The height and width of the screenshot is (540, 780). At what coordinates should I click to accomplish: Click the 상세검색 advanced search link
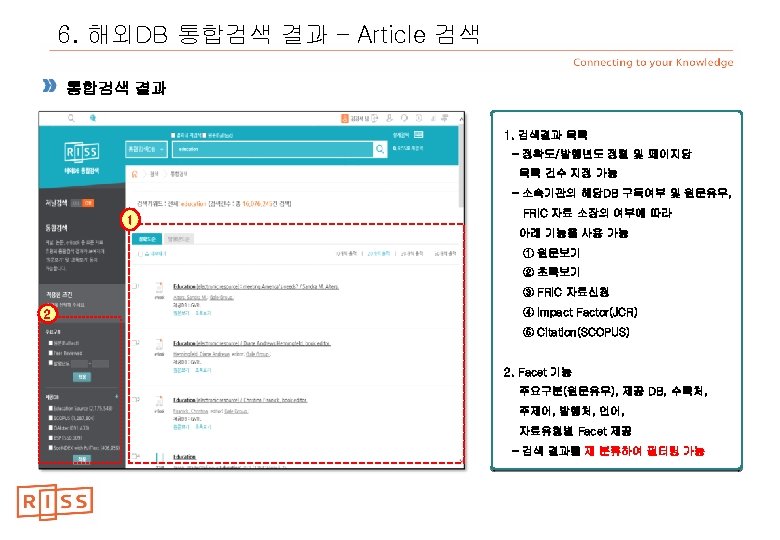pos(401,135)
